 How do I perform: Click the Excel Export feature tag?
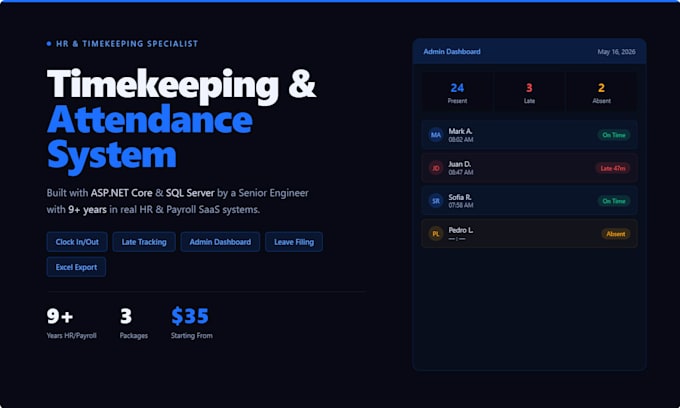point(76,267)
